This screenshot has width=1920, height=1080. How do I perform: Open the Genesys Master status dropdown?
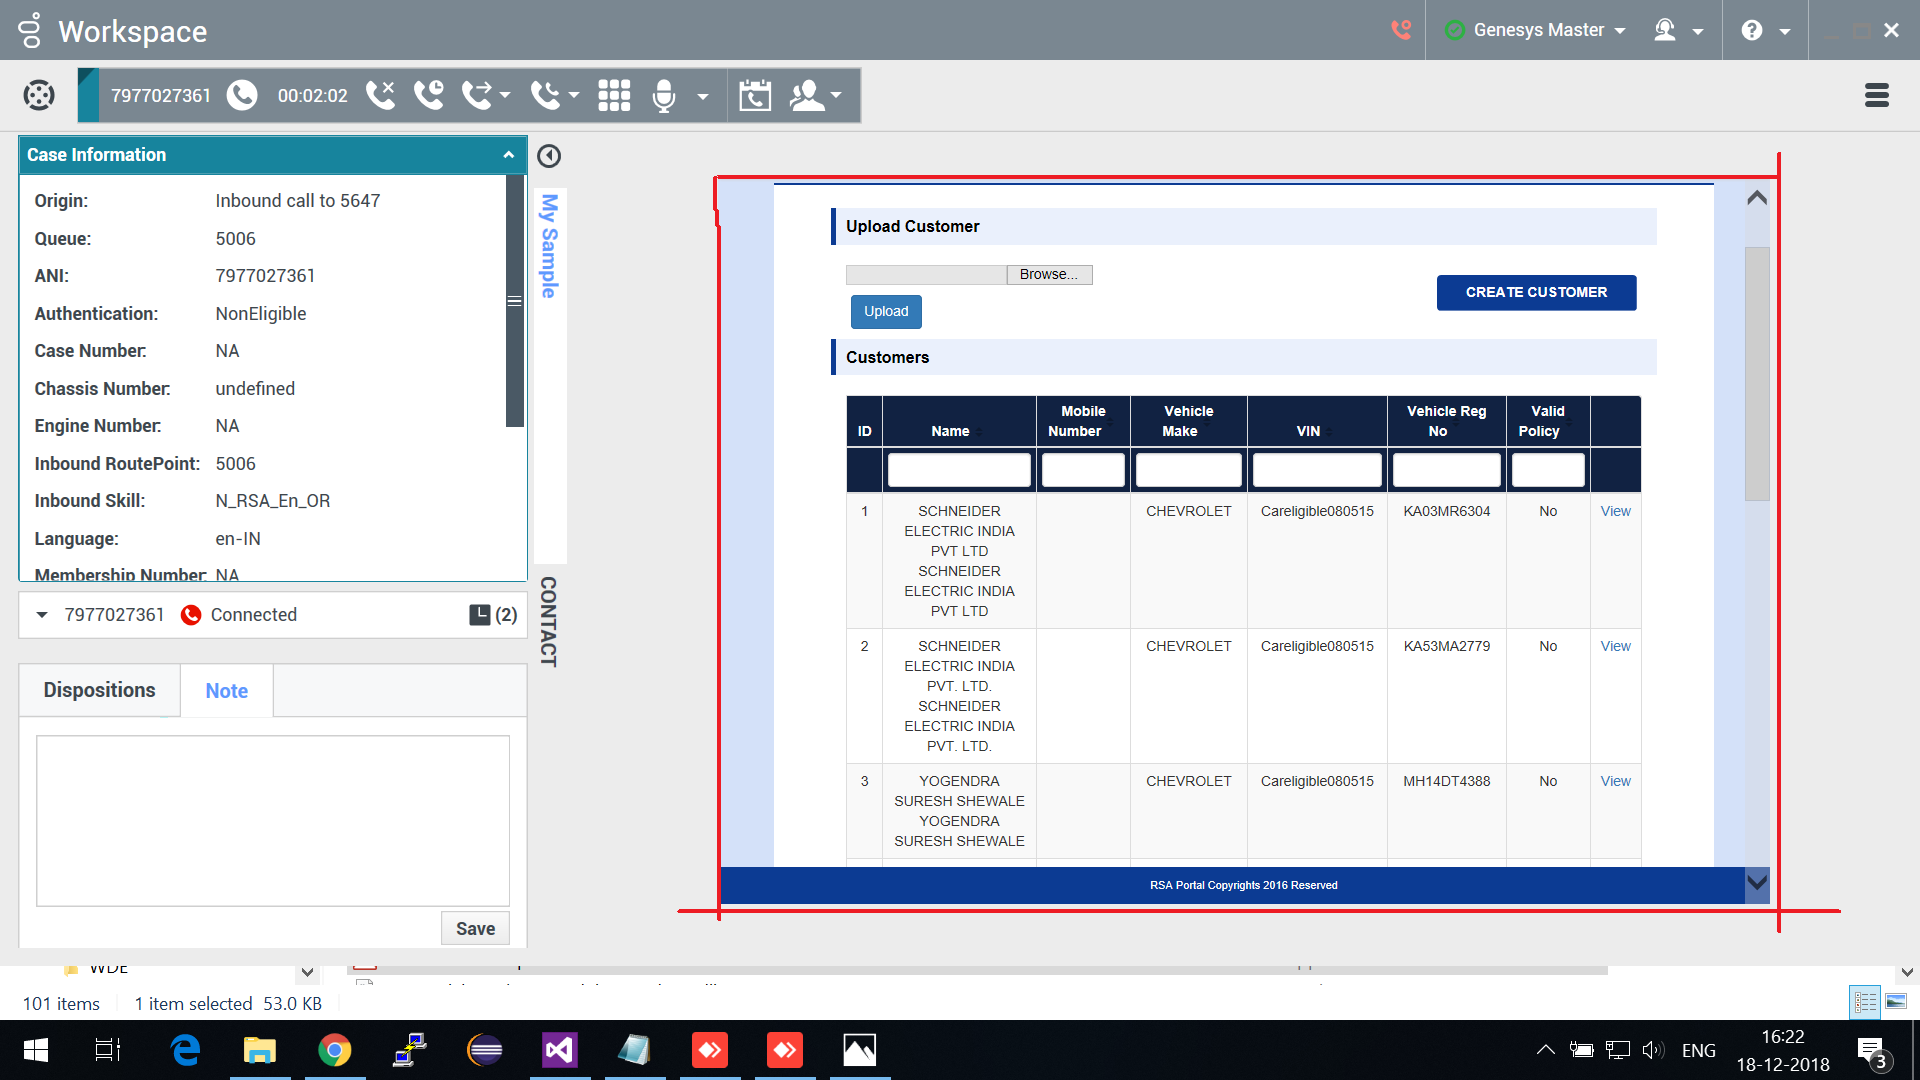click(x=1535, y=30)
